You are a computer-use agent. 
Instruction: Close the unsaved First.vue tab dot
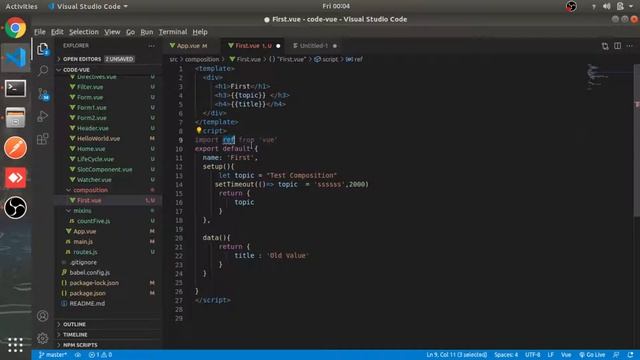(x=278, y=46)
